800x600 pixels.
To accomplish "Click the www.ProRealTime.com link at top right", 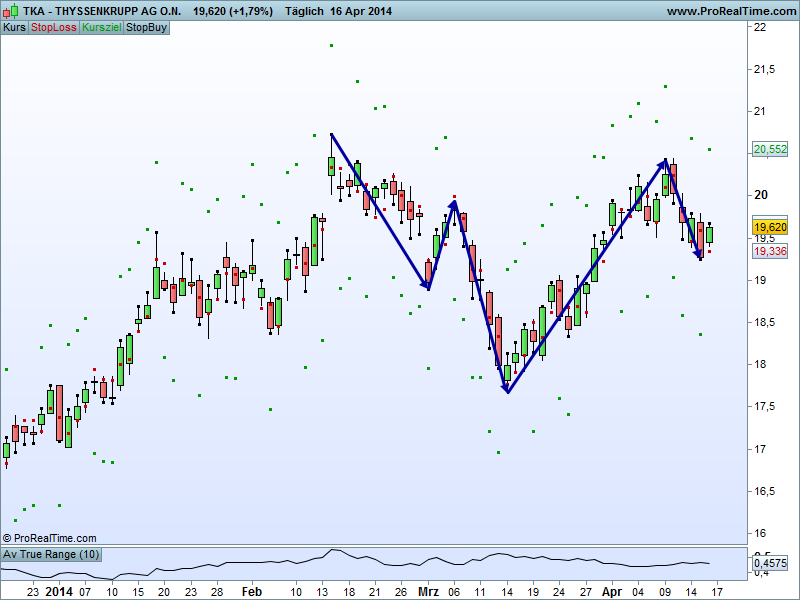I will click(731, 11).
